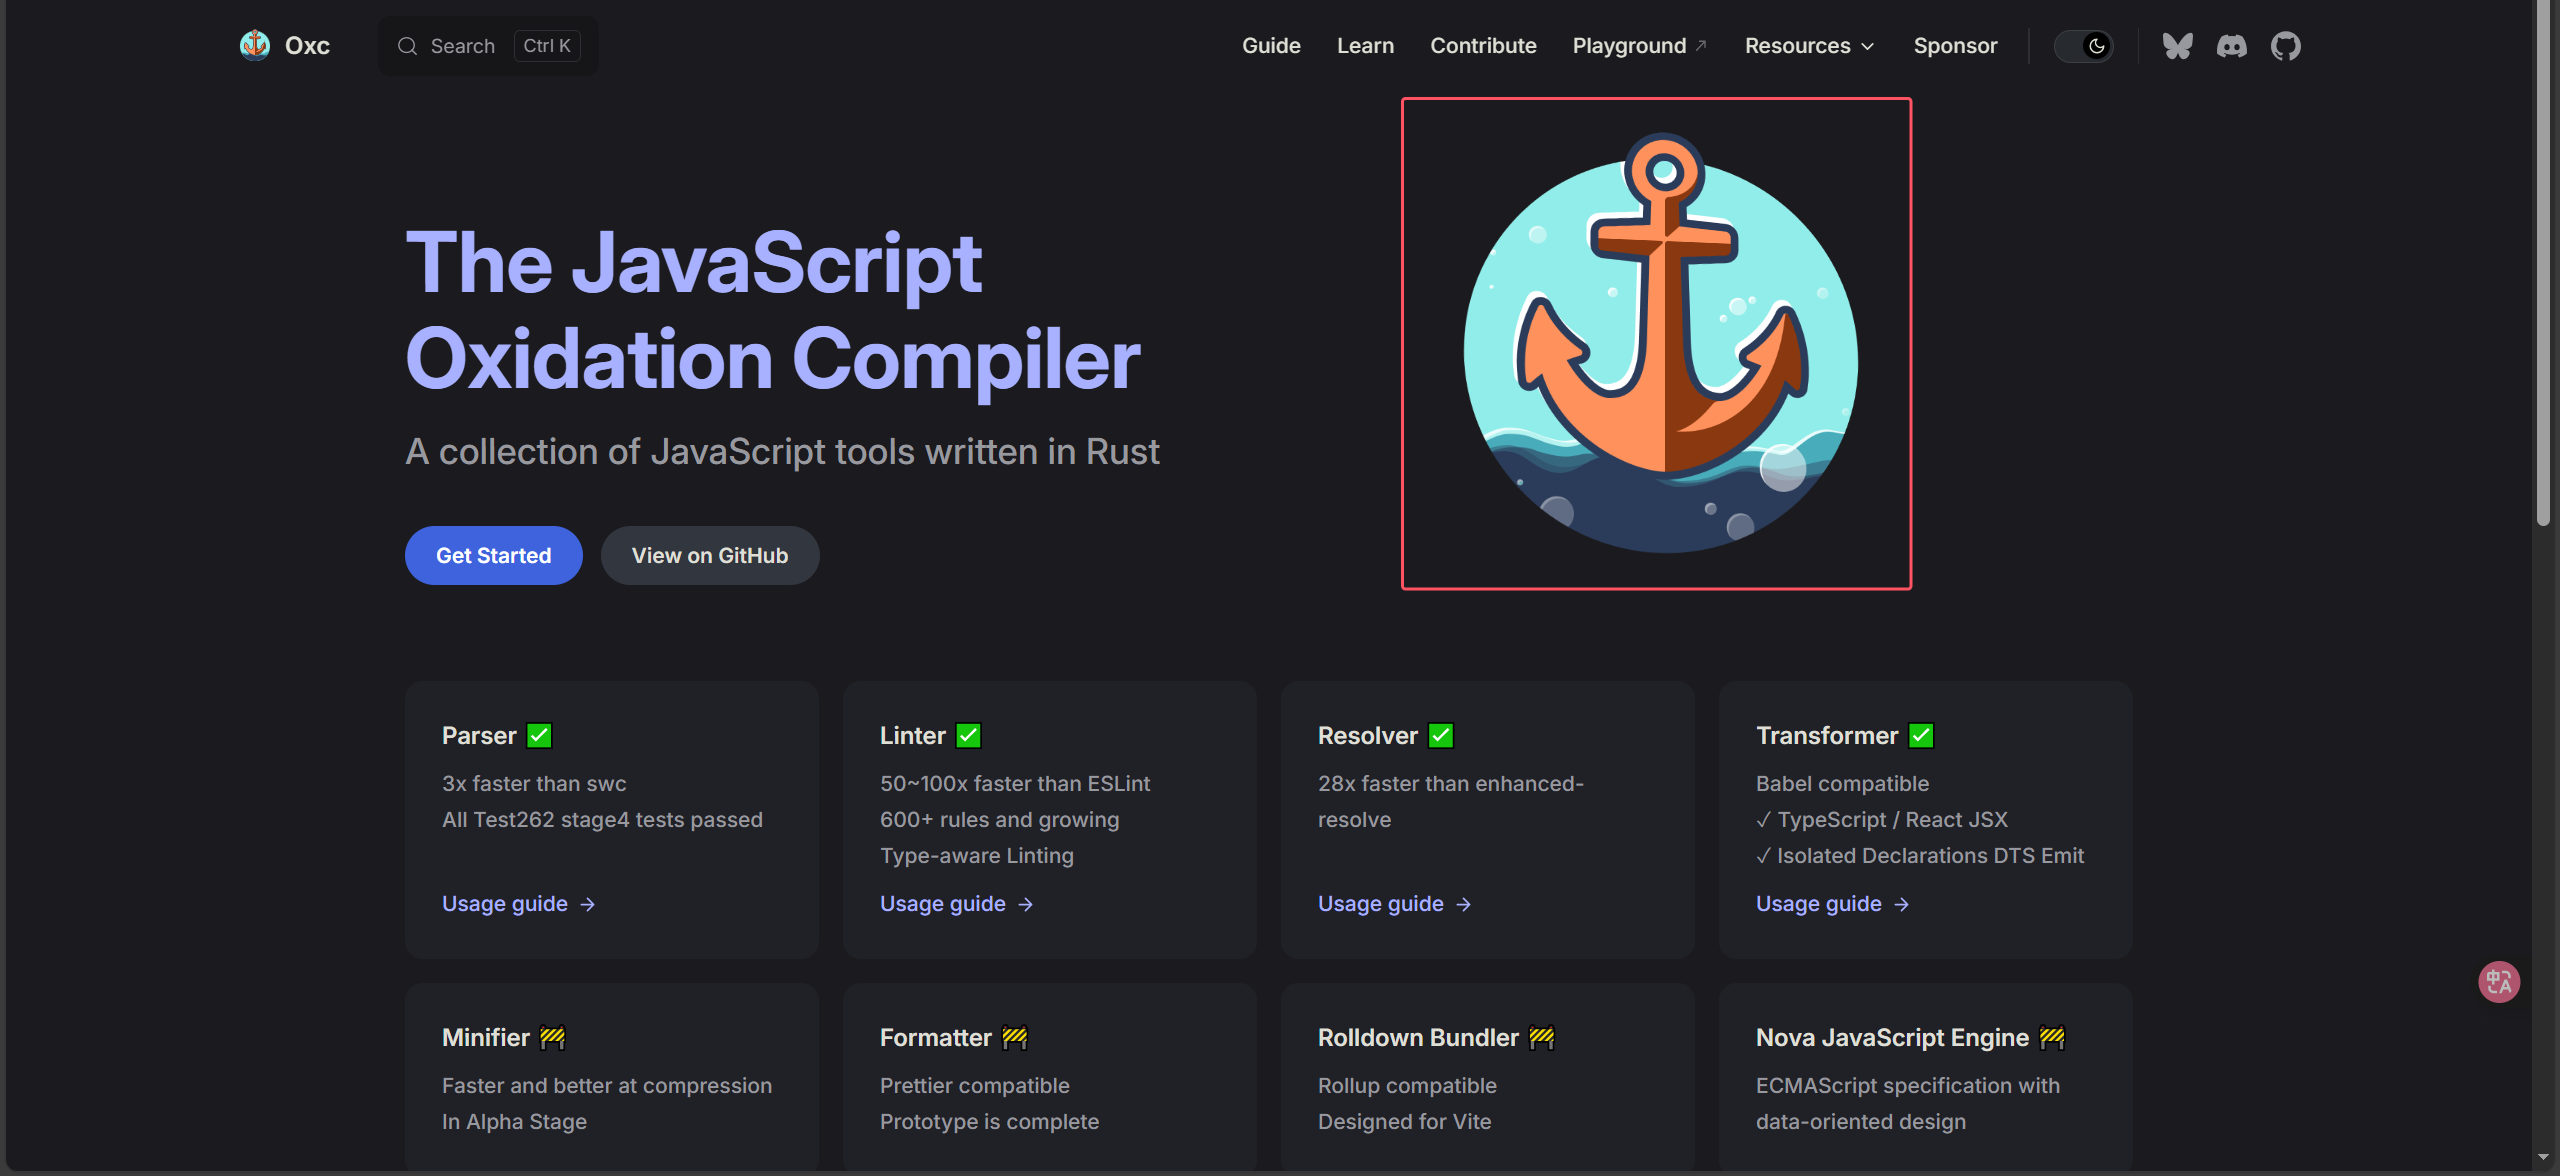Click 'Type-aware Linting' text
Viewport: 2560px width, 1176px height.
(x=977, y=855)
